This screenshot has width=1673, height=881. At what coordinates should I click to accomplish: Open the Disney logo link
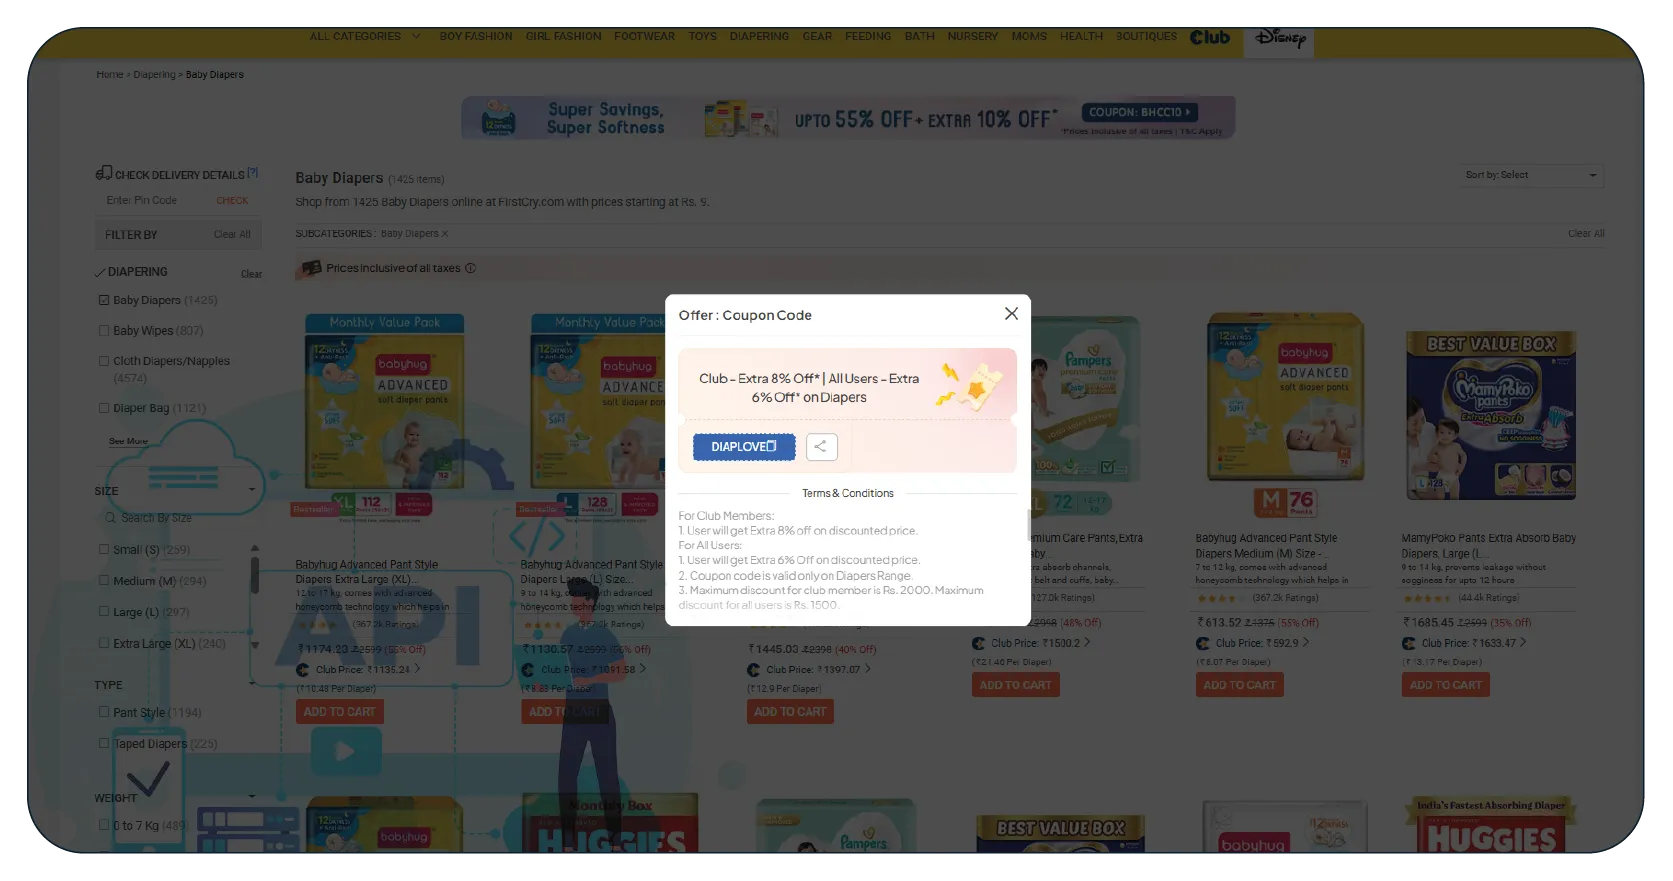[1280, 38]
